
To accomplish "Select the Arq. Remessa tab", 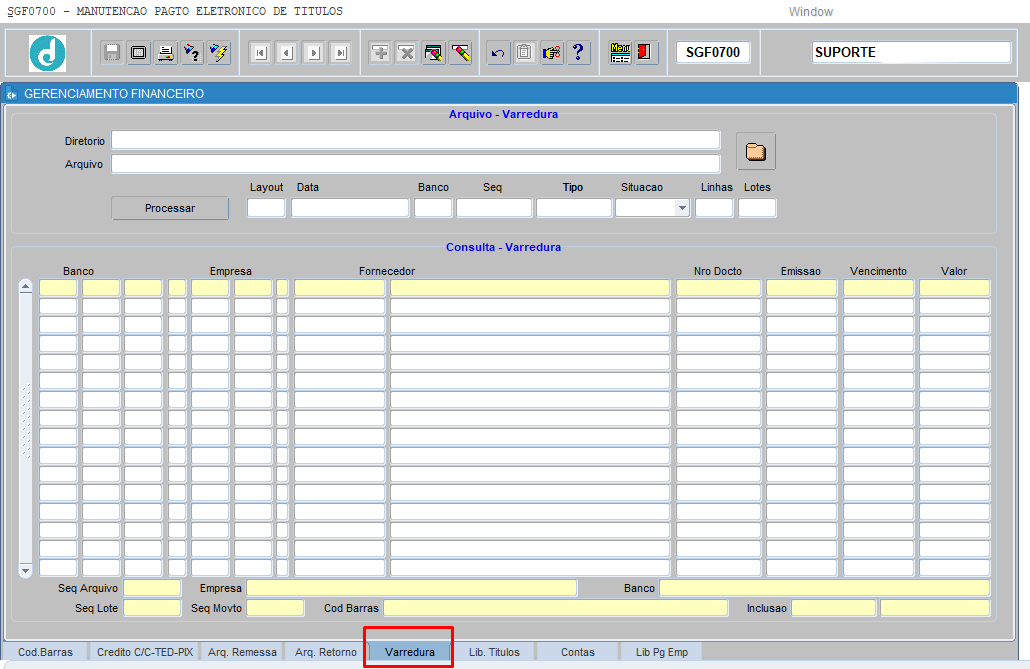I will [242, 652].
